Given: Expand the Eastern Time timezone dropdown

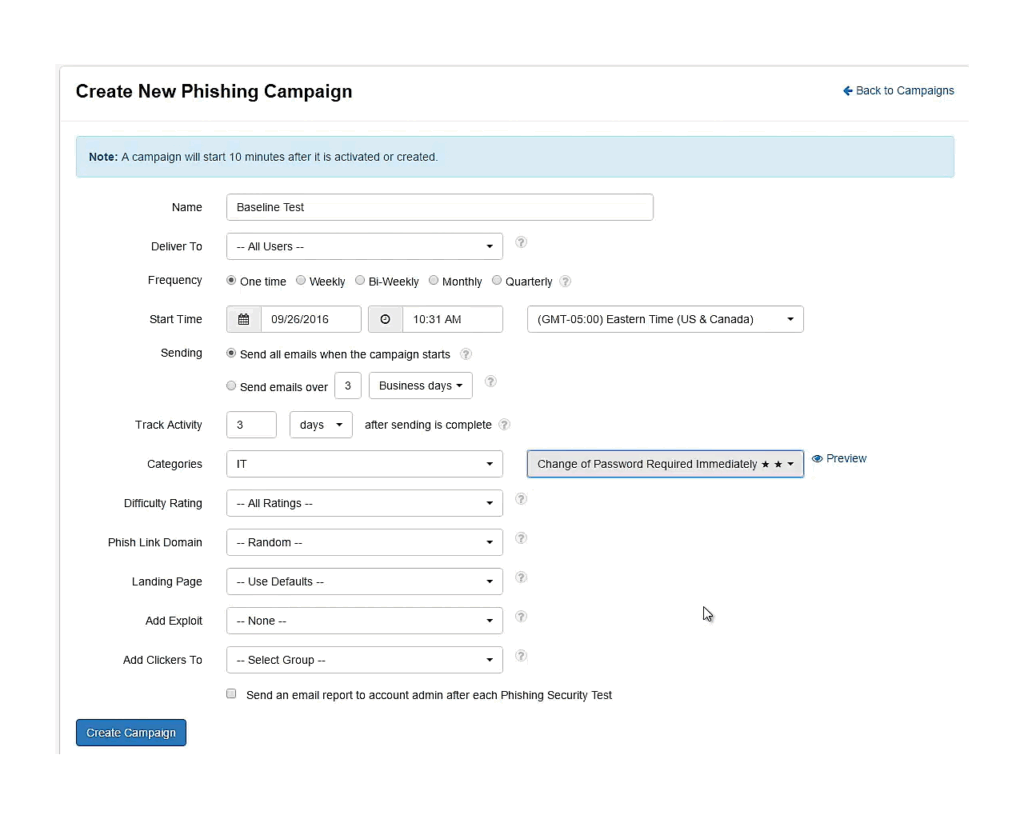Looking at the screenshot, I should click(x=665, y=320).
